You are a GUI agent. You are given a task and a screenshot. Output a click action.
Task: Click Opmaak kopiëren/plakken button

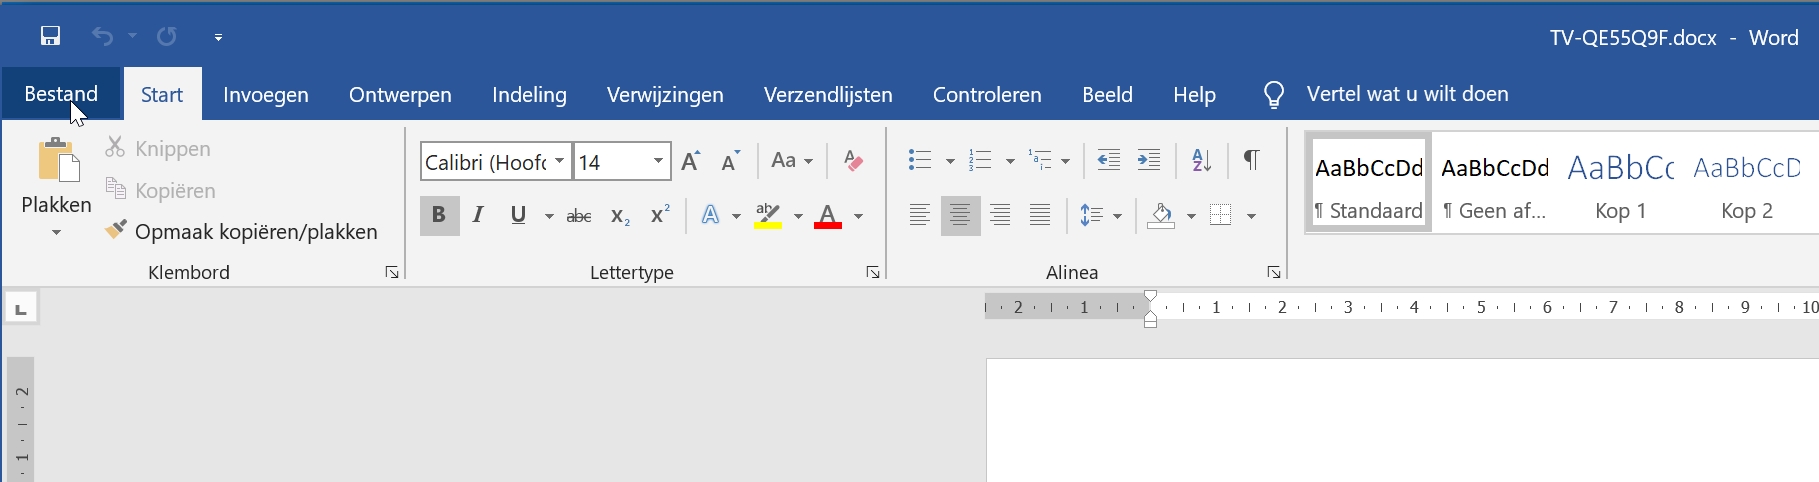point(242,232)
